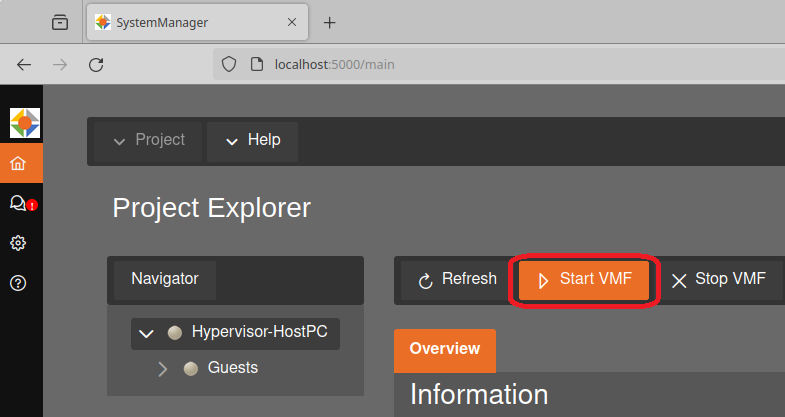Open a new browser tab
The image size is (785, 417).
click(x=329, y=23)
